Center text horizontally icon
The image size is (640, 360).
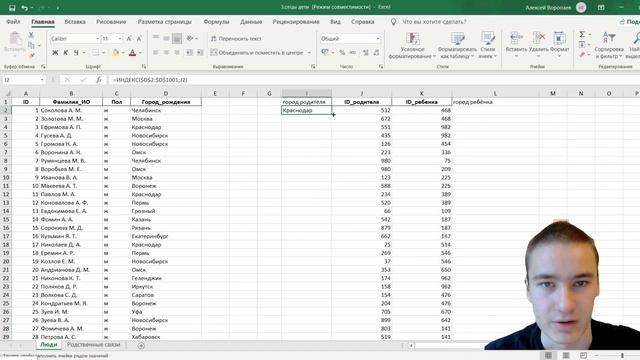tap(167, 53)
